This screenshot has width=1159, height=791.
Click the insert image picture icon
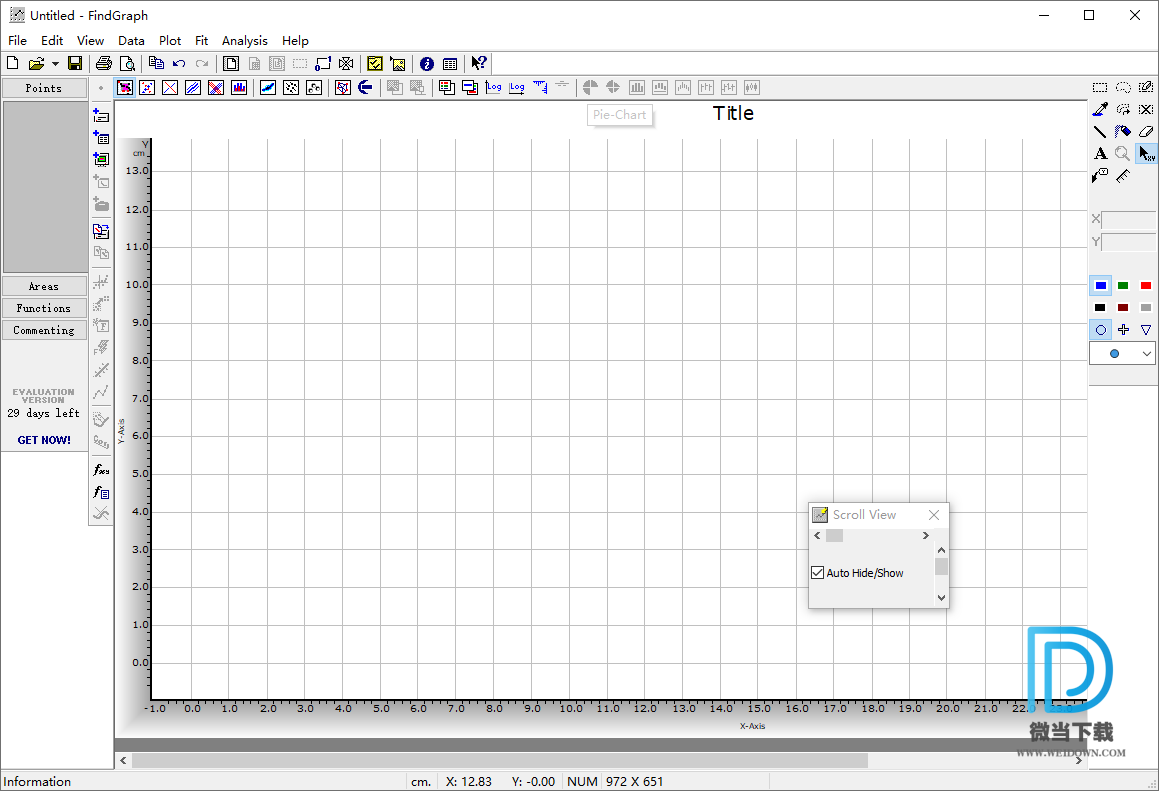pos(398,64)
